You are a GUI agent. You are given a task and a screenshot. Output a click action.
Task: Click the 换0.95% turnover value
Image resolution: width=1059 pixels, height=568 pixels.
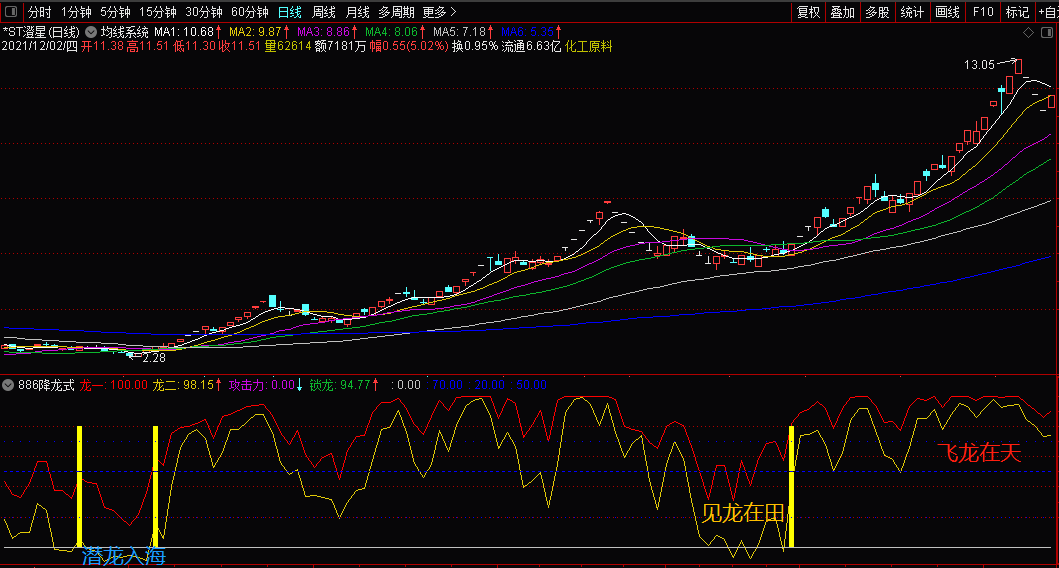tap(475, 46)
